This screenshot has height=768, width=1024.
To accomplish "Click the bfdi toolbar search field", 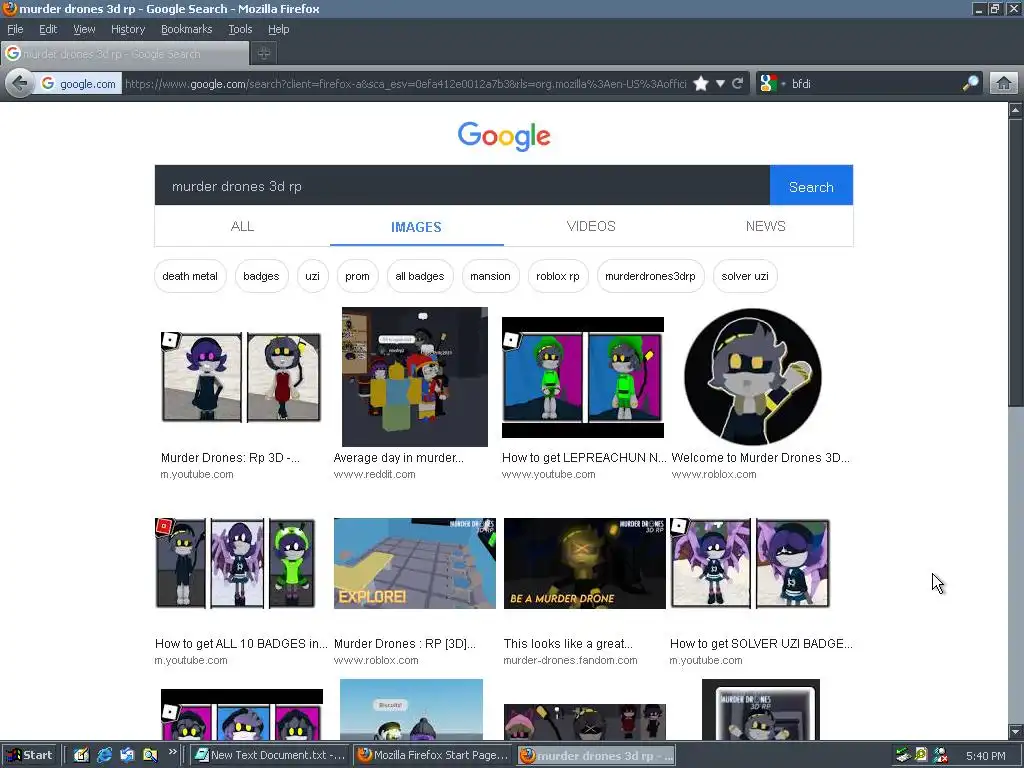I will [x=874, y=84].
